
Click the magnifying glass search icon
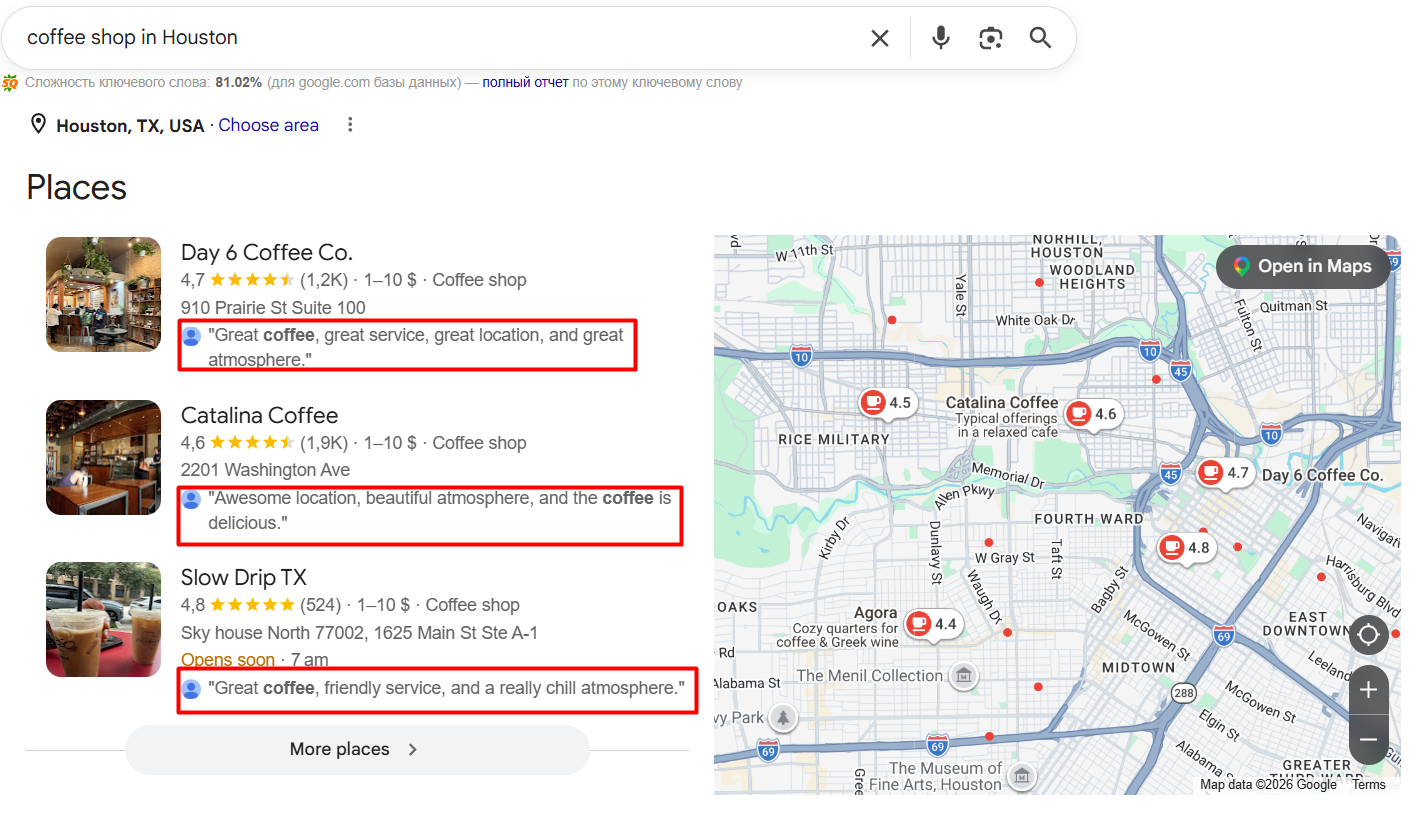(x=1040, y=38)
